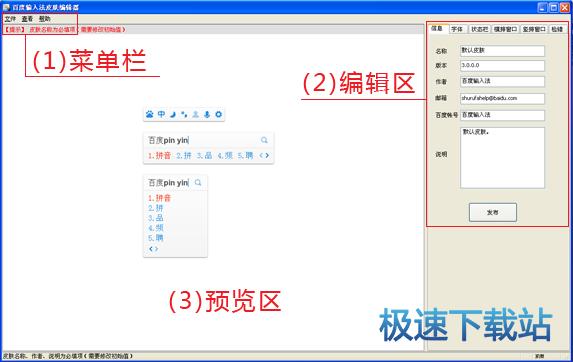Click status bar text about required fields
Image resolution: width=573 pixels, height=362 pixels.
click(x=68, y=356)
